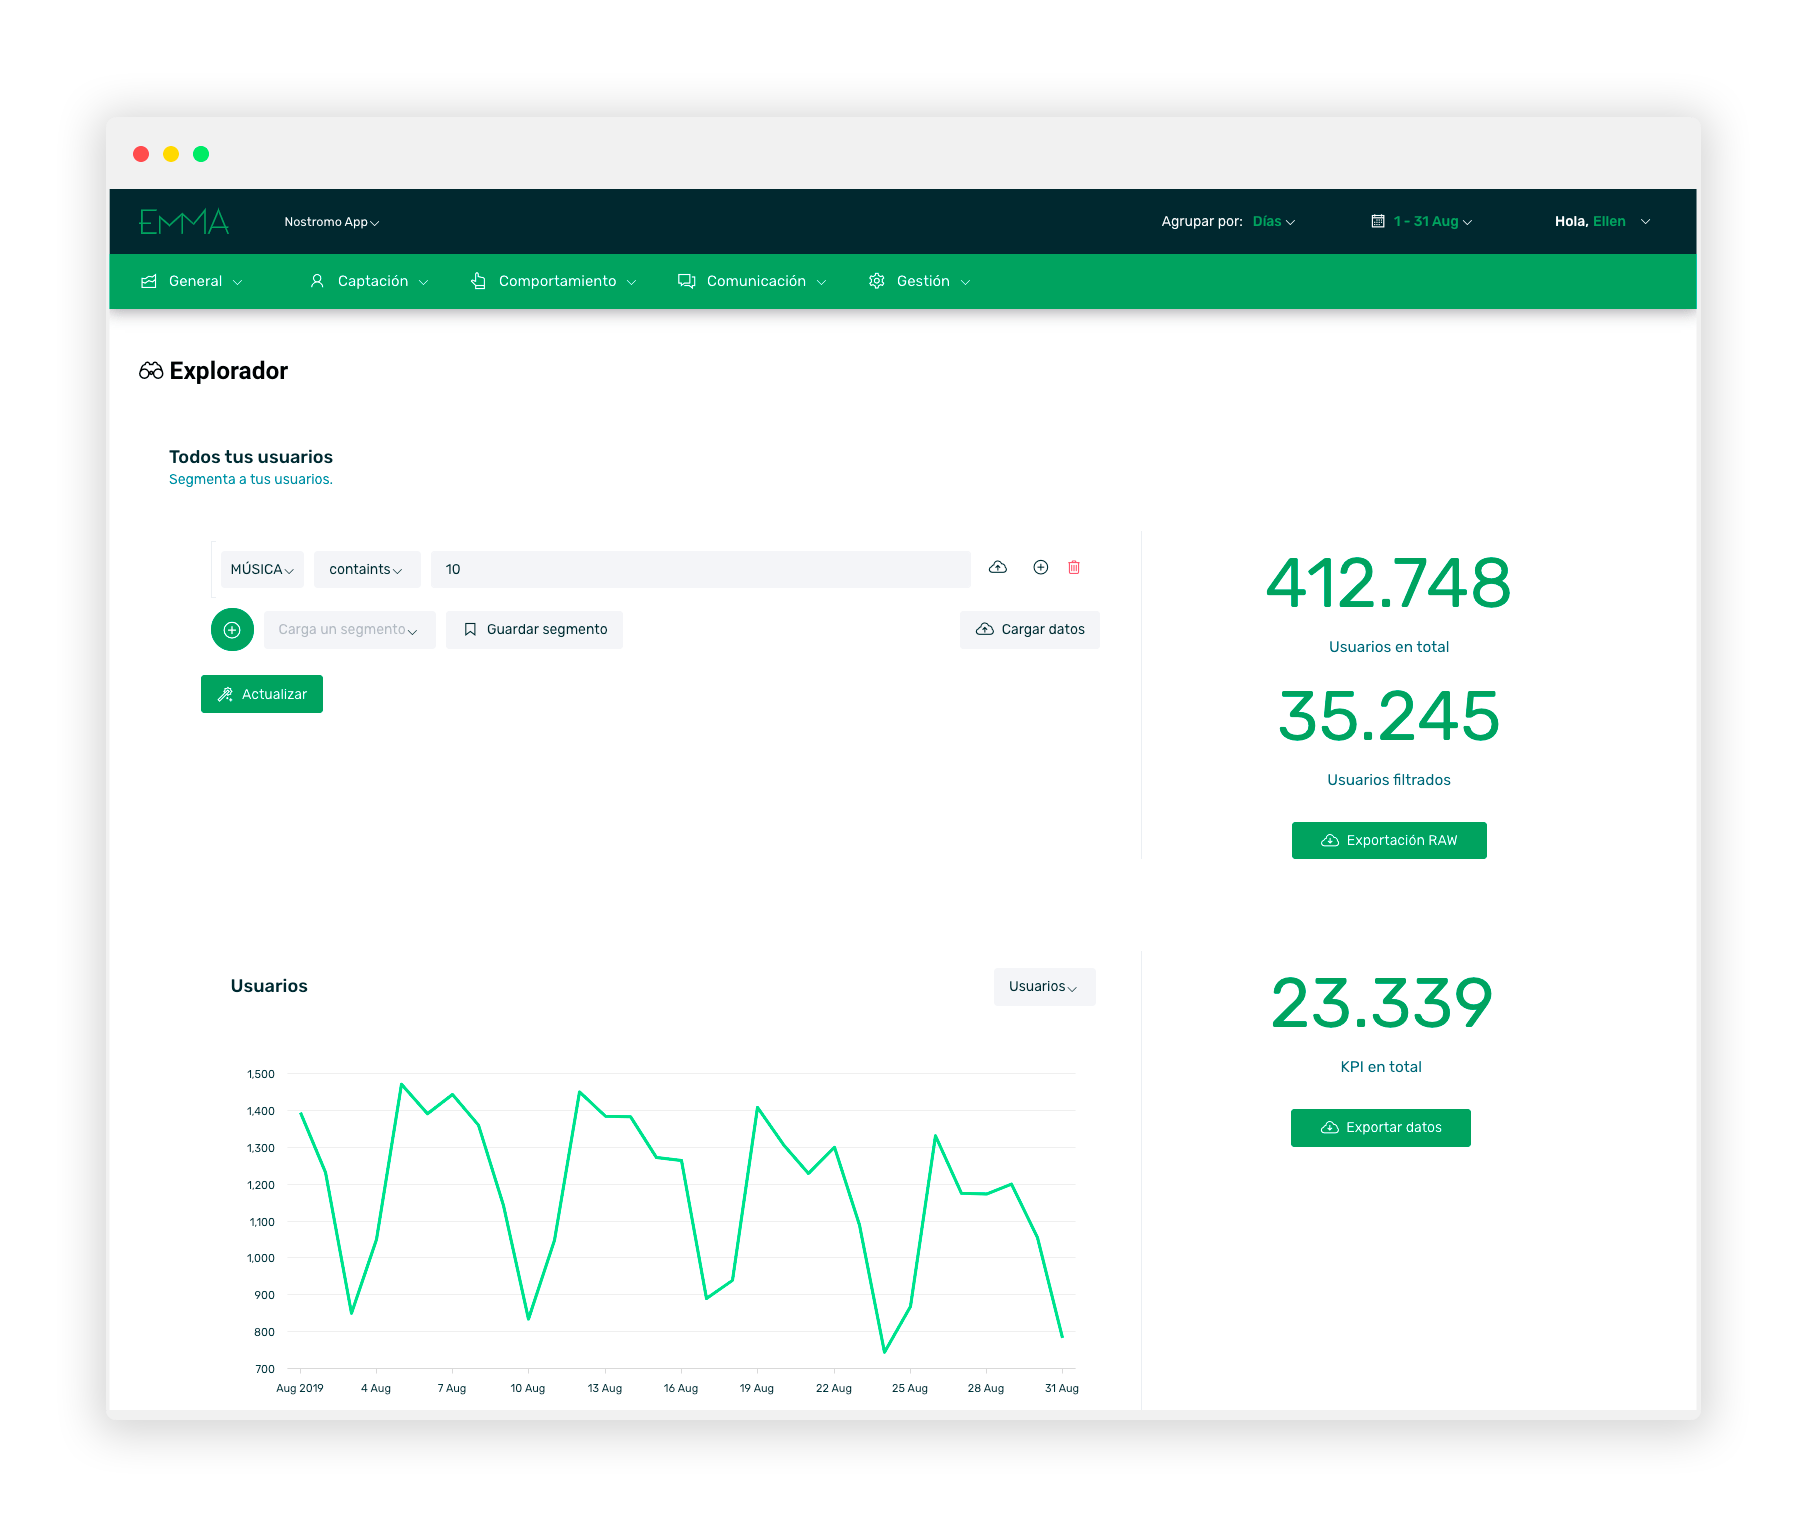1805x1537 pixels.
Task: Click the Todos tus usuarios heading
Action: 251,457
